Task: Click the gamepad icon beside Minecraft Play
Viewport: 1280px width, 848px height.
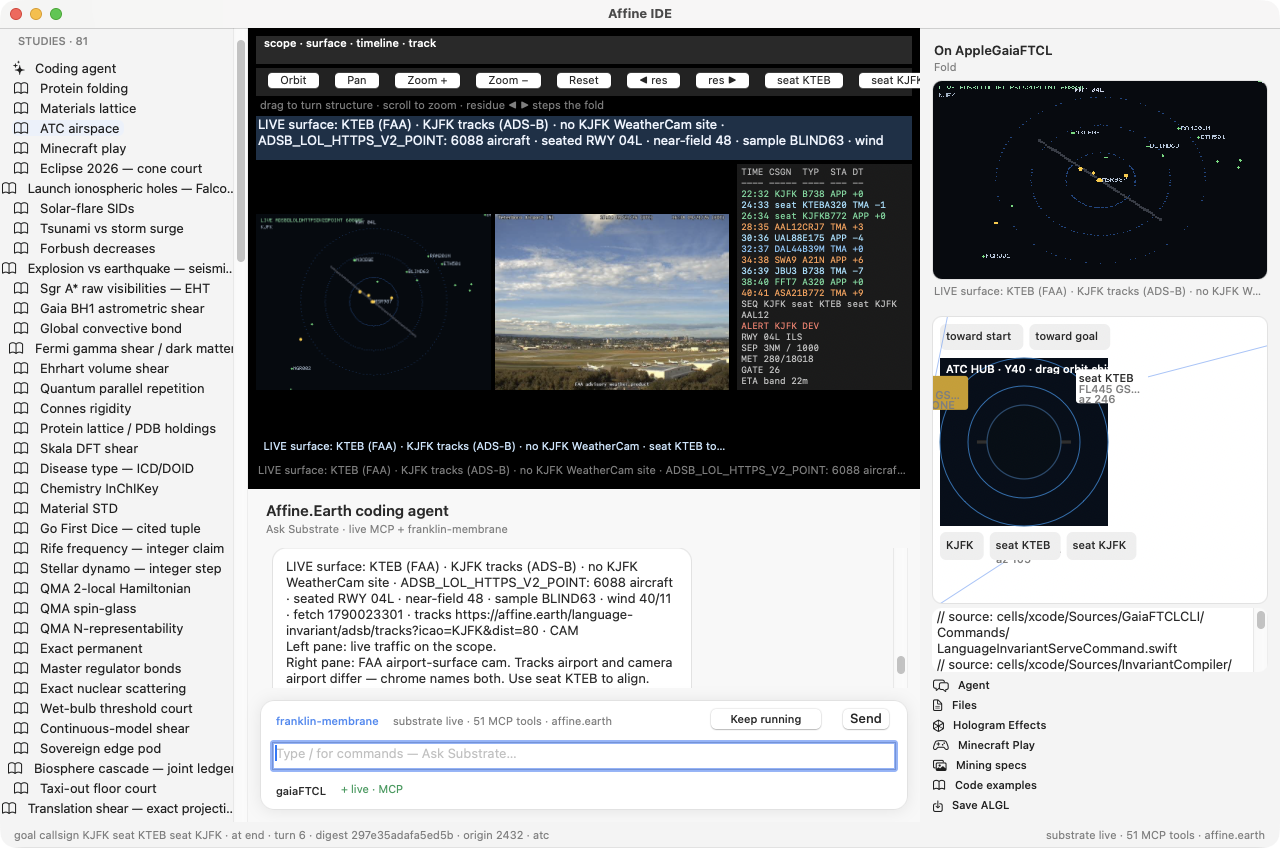Action: 940,745
